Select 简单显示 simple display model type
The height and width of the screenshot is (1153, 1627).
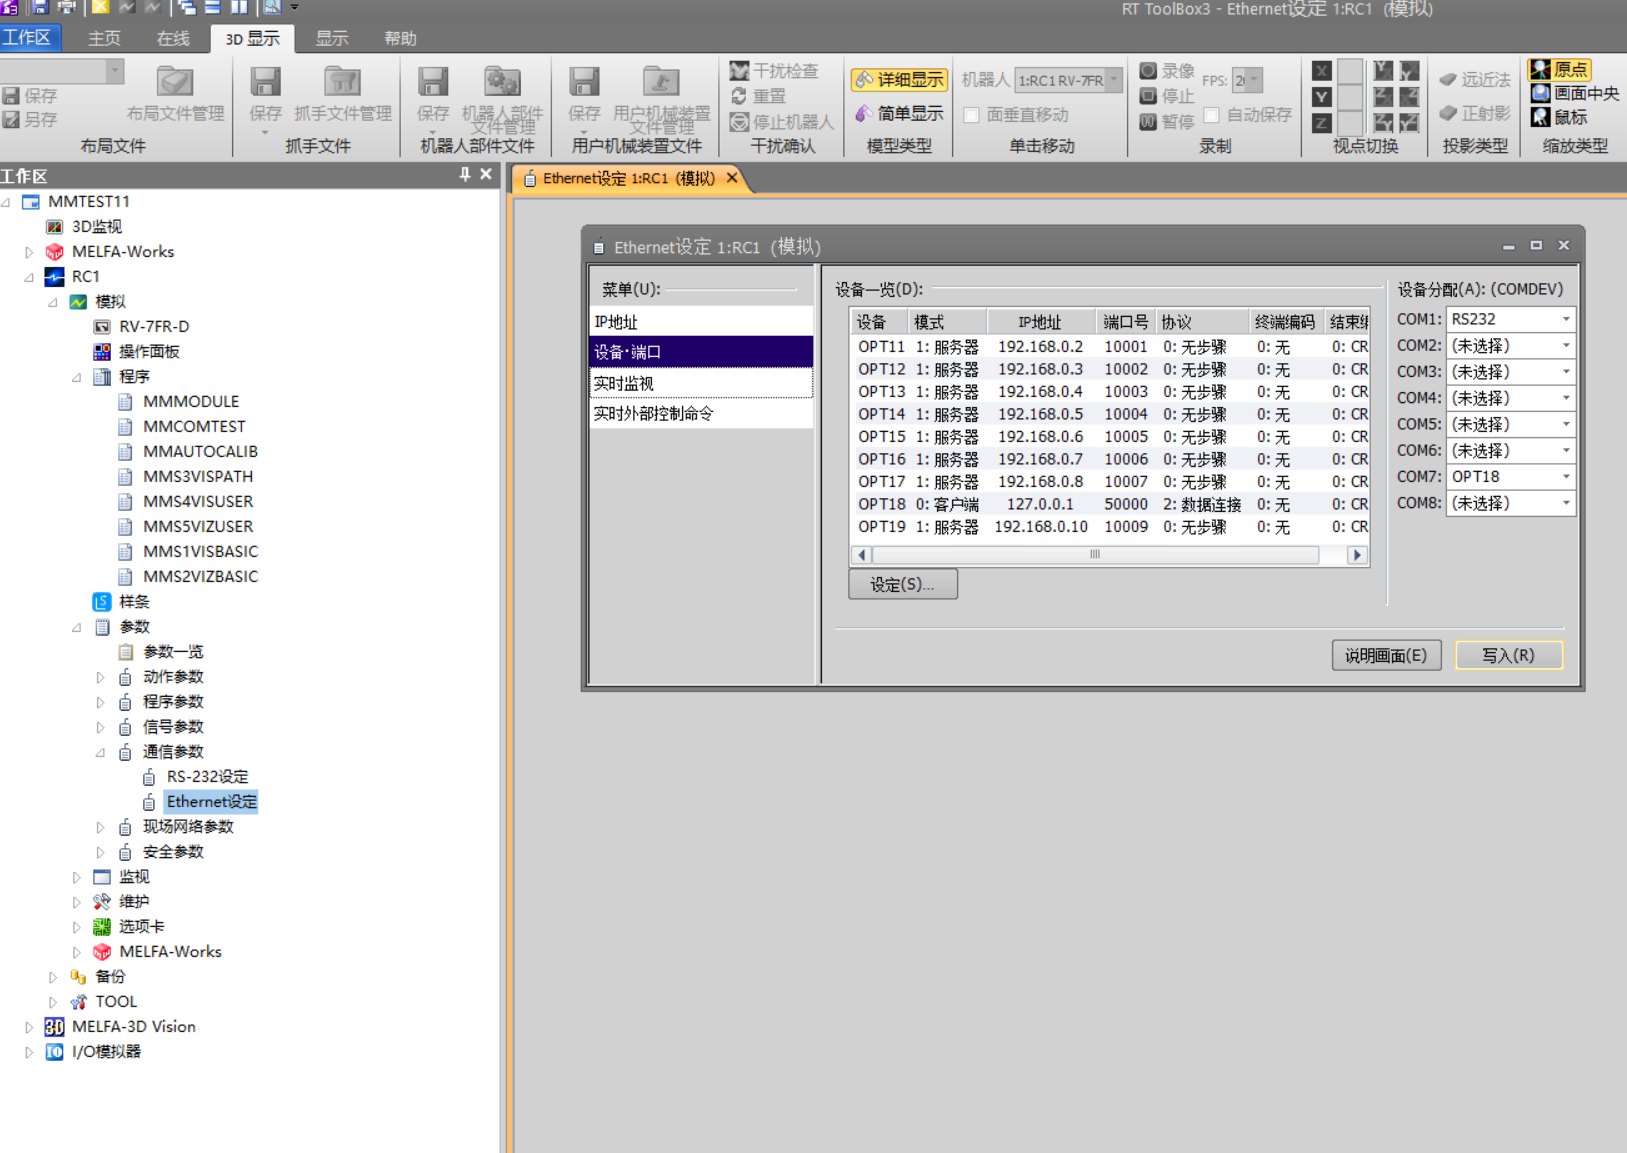point(899,114)
